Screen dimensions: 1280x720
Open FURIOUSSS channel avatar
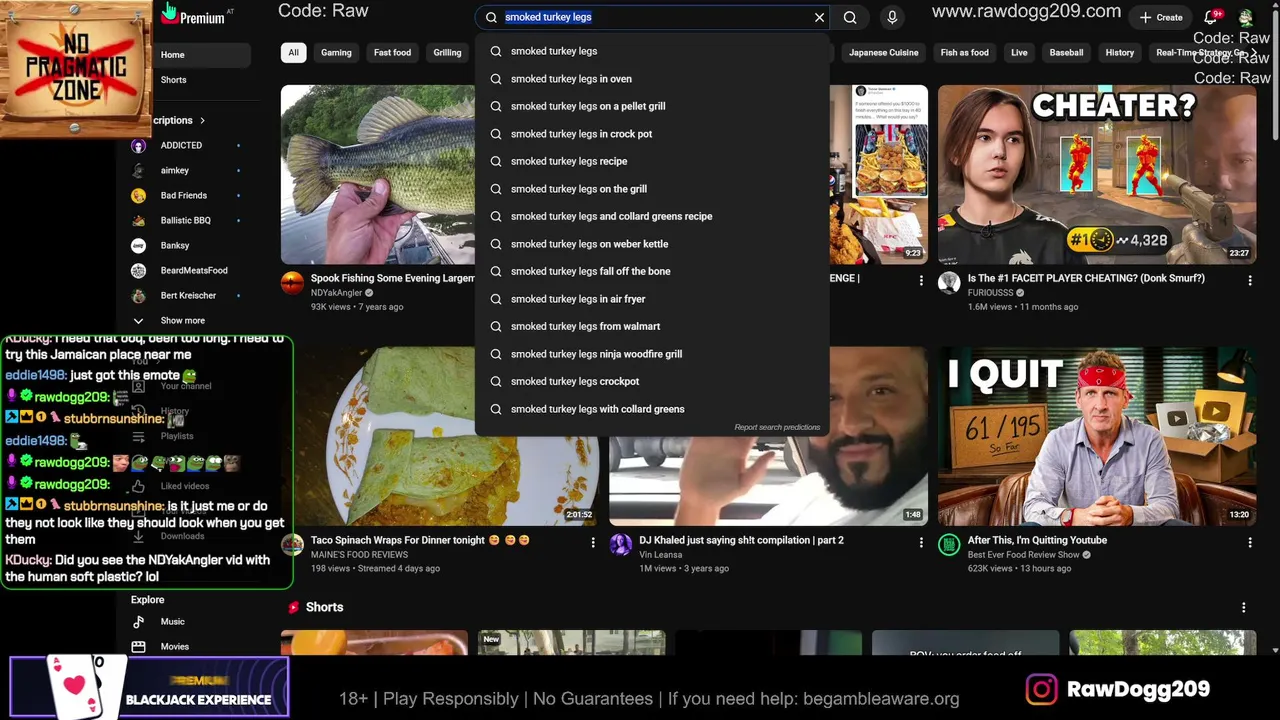[x=949, y=283]
